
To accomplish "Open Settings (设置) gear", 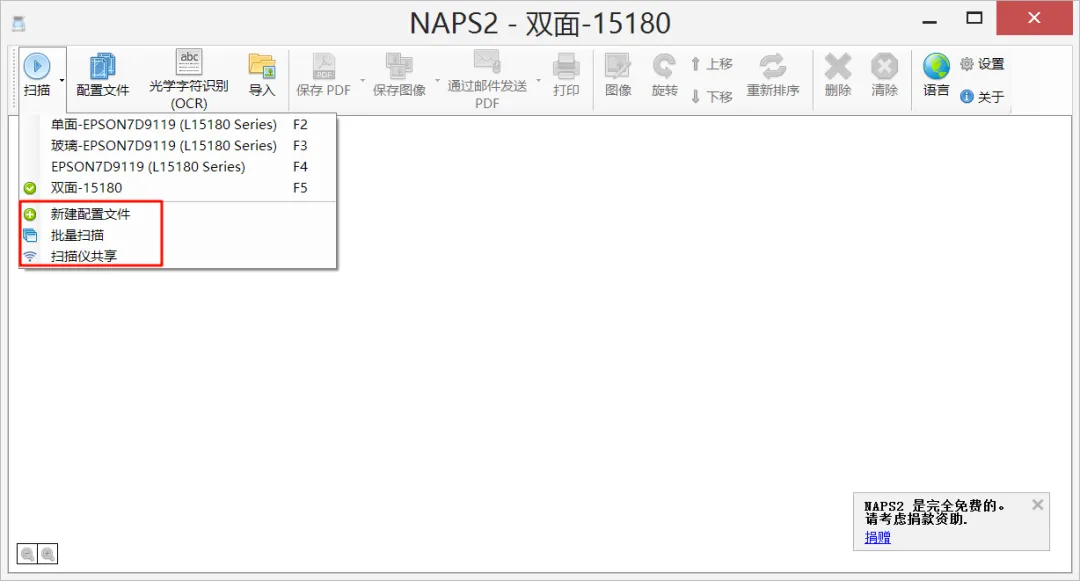I will point(982,64).
